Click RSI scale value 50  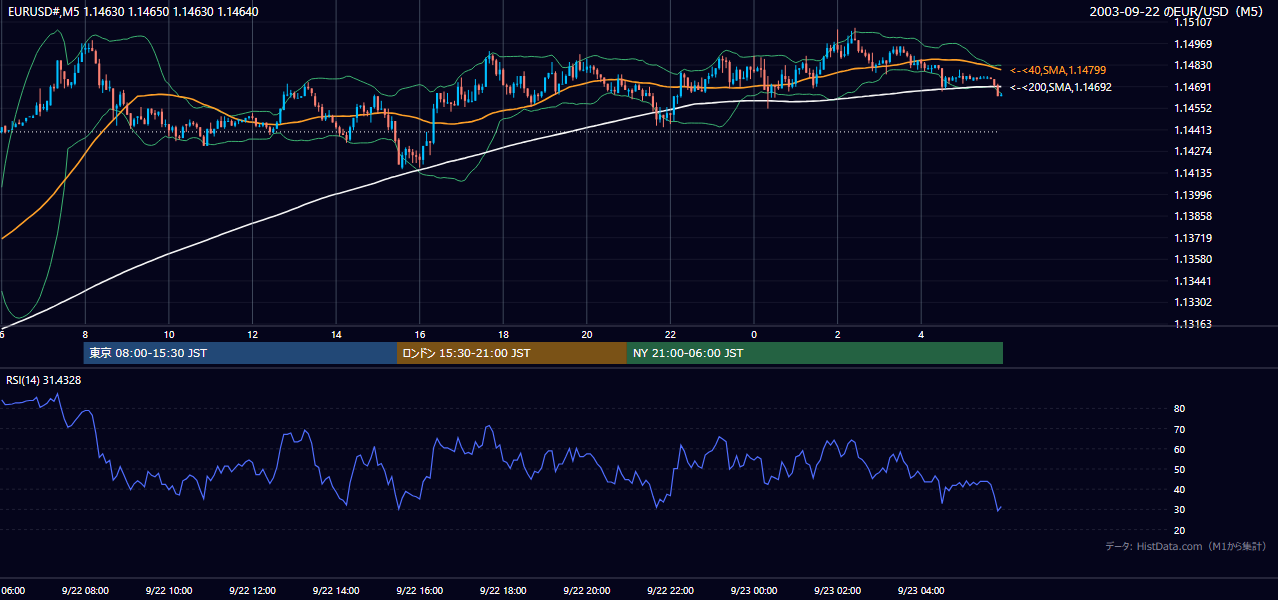click(1180, 469)
